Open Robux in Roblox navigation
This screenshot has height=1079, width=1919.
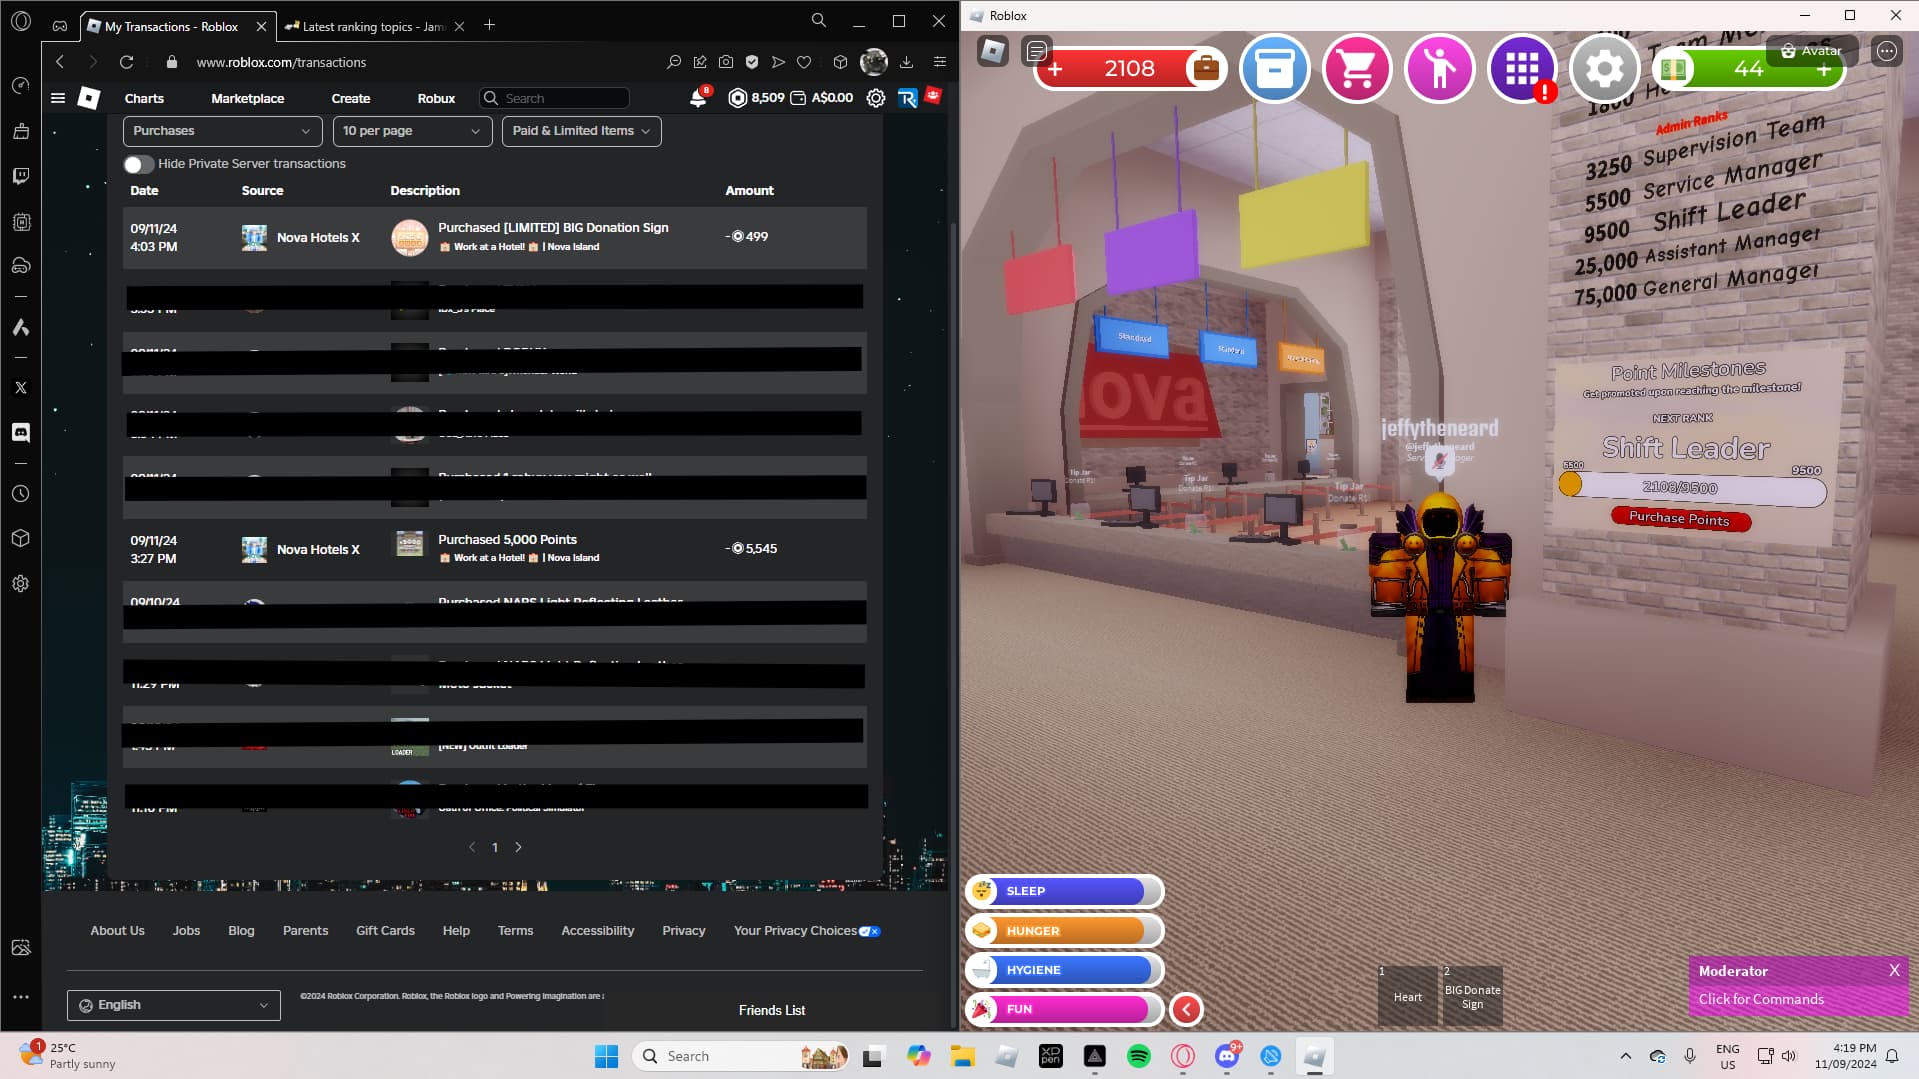coord(436,98)
